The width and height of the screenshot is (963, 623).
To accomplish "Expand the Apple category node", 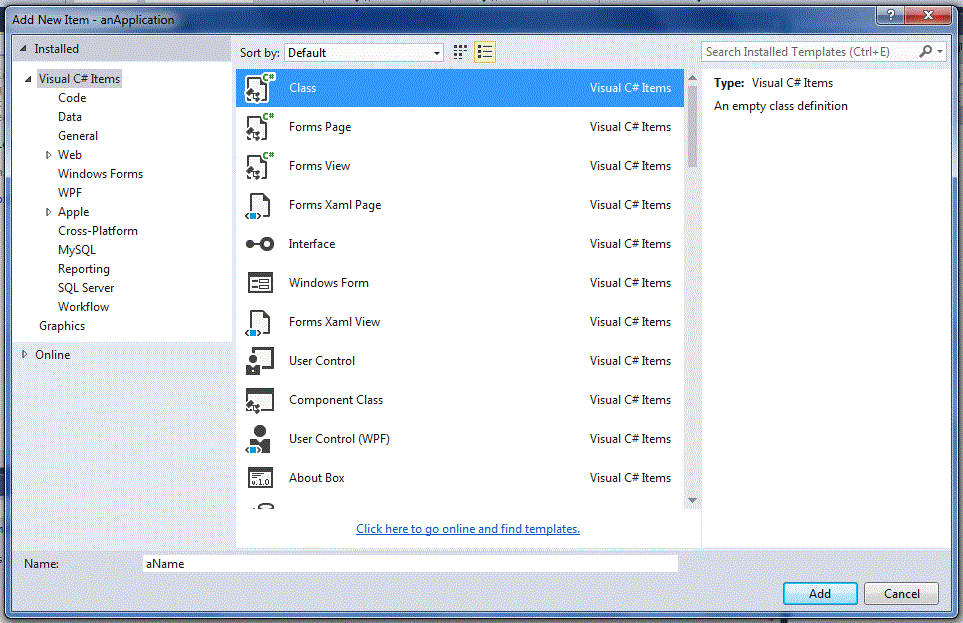I will click(48, 212).
